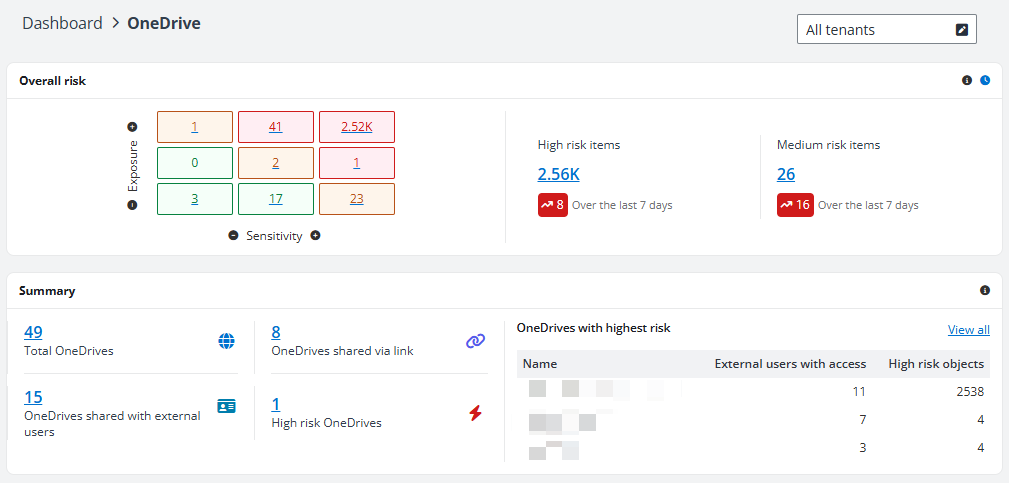The image size is (1009, 483).
Task: Open the 17 risk matrix cell
Action: pyautogui.click(x=275, y=199)
